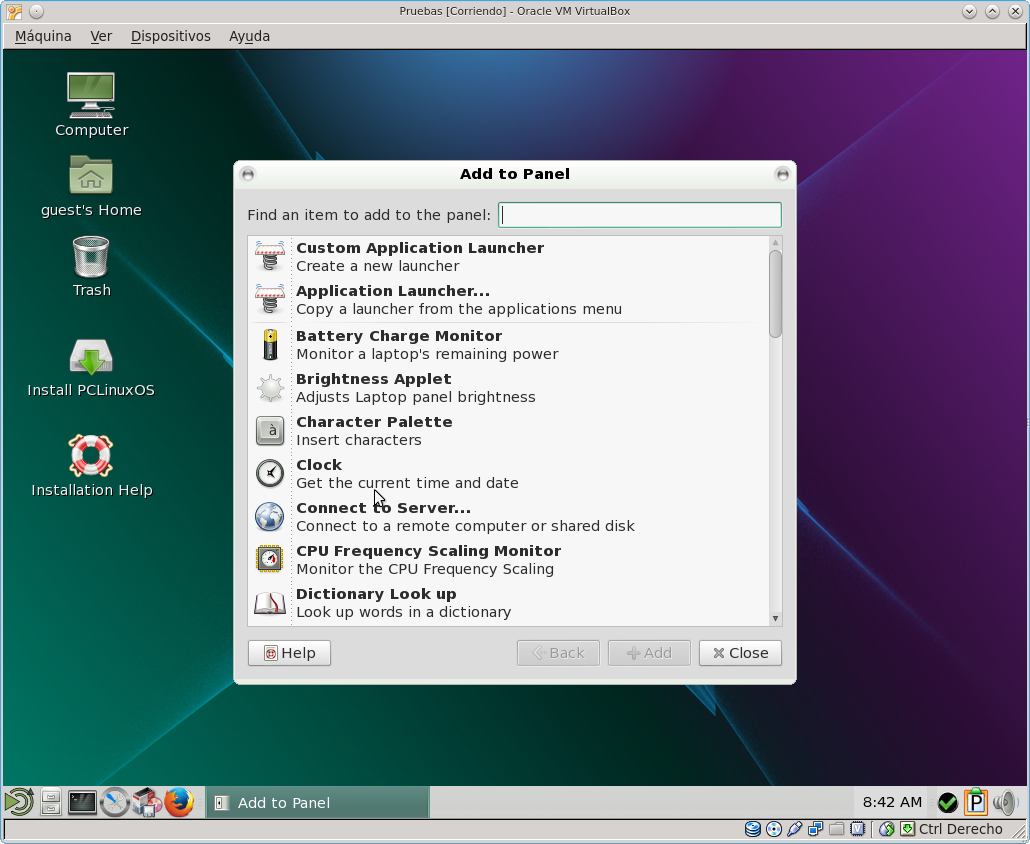Select the CPU Frequency Scaling Monitor icon

(x=269, y=559)
